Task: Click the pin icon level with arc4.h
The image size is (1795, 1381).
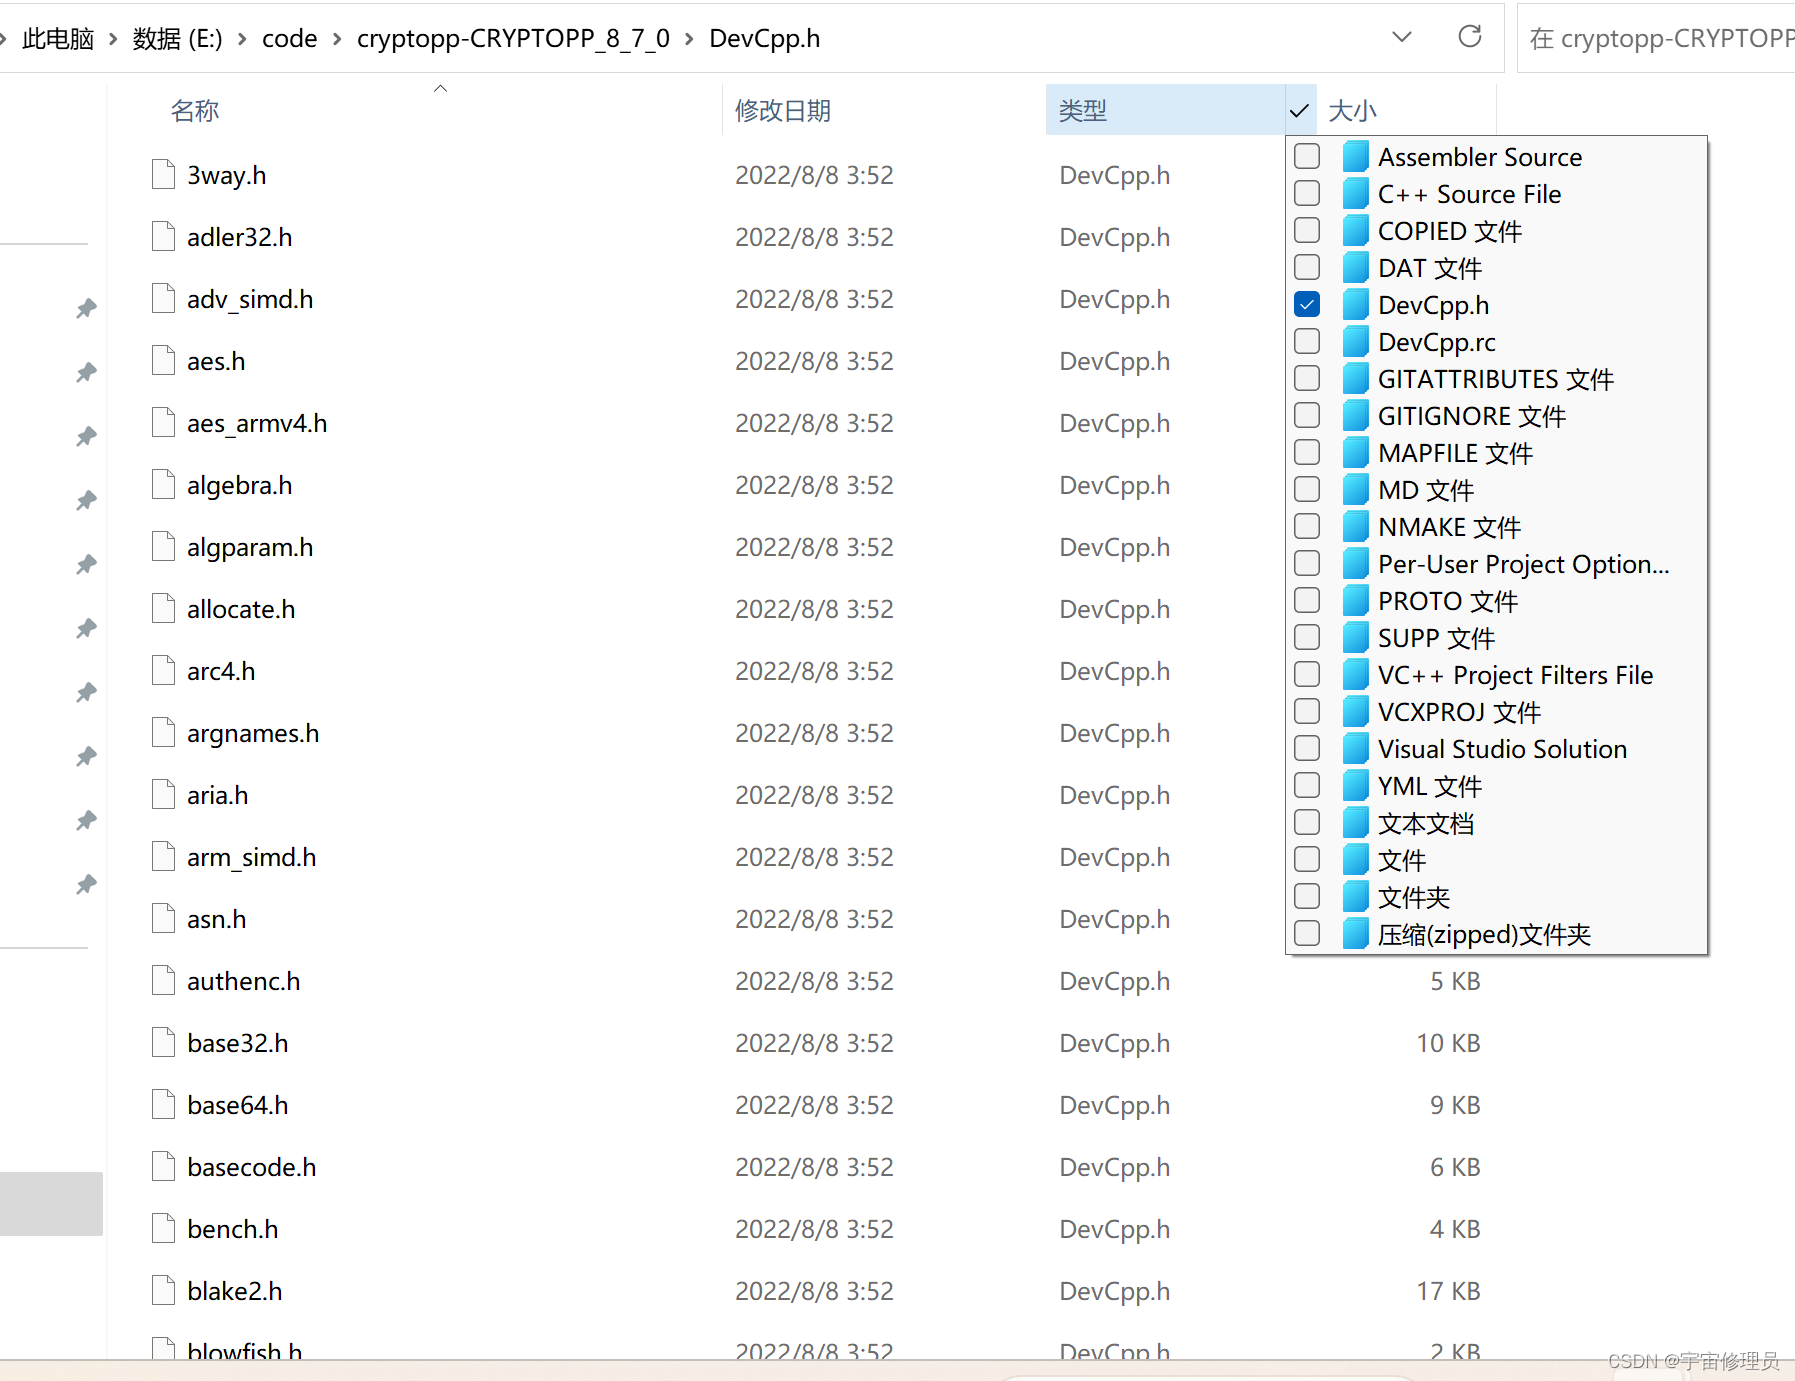Action: coord(87,692)
